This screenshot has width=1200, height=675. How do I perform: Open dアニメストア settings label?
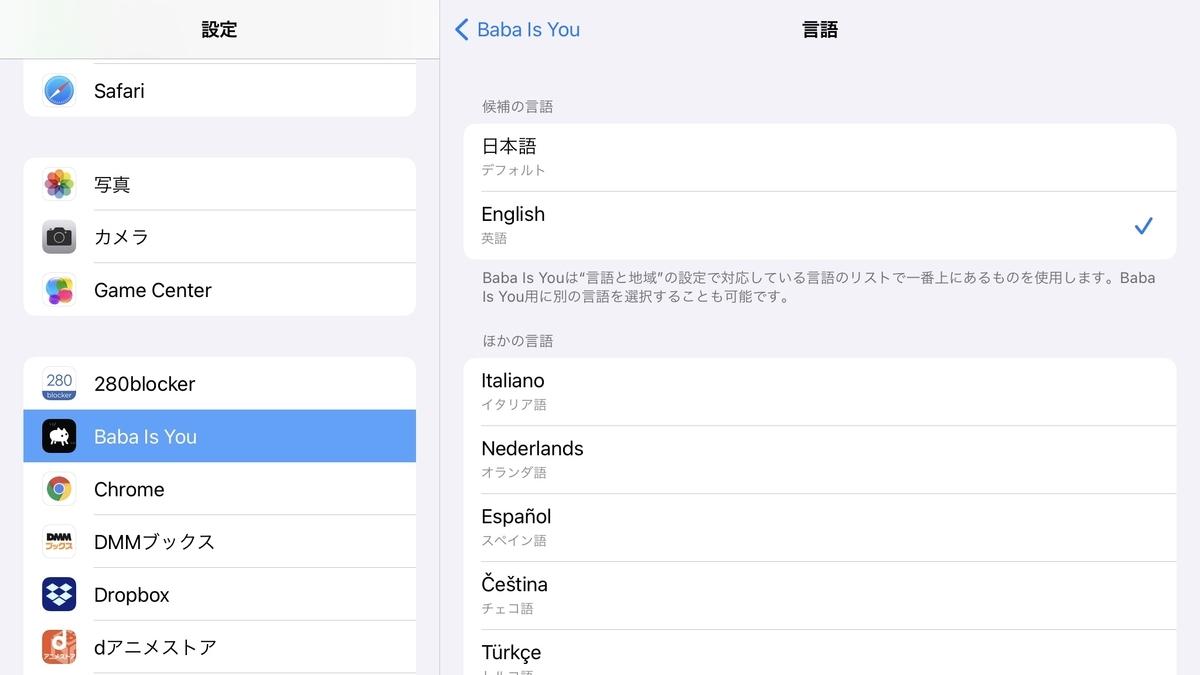click(x=155, y=647)
